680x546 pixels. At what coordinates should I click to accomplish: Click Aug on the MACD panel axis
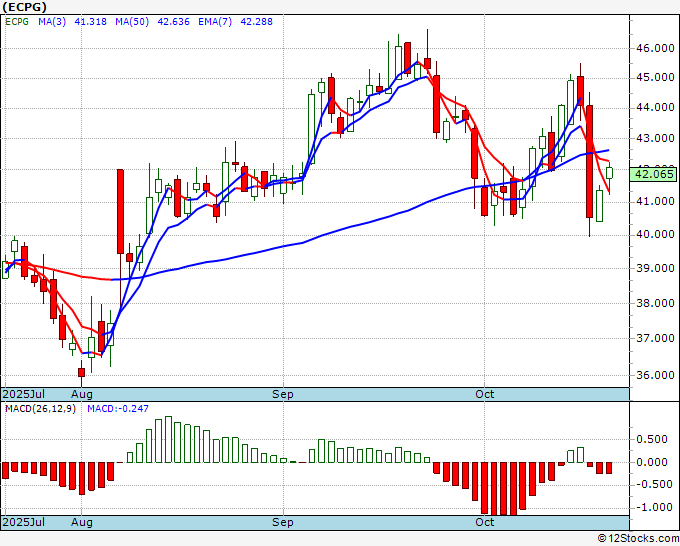[82, 522]
